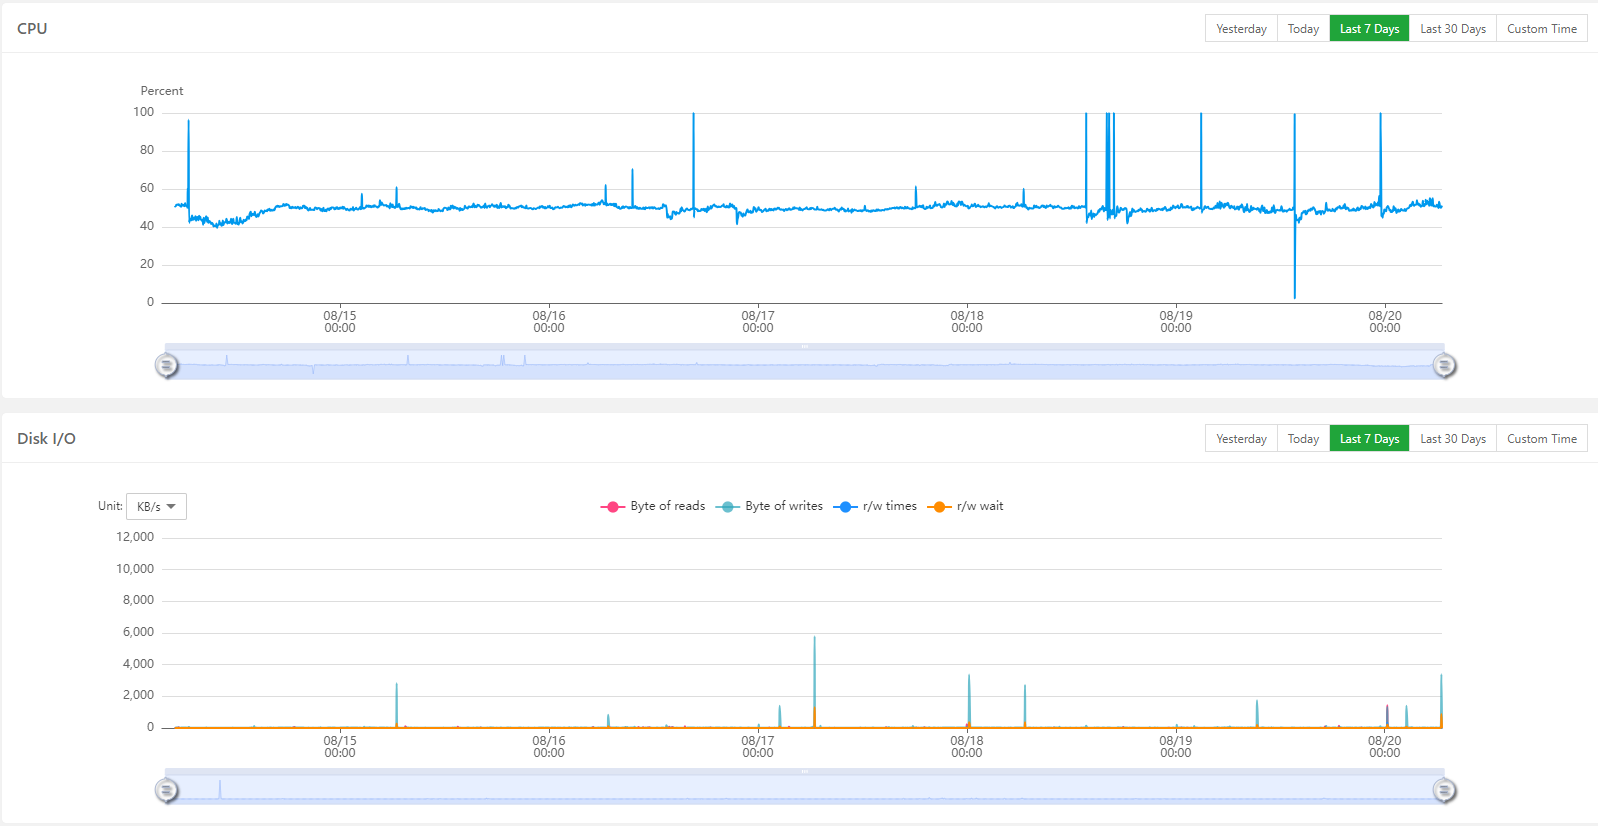Choose Last 7 Days for Disk I/O
Image resolution: width=1598 pixels, height=826 pixels.
(x=1369, y=439)
